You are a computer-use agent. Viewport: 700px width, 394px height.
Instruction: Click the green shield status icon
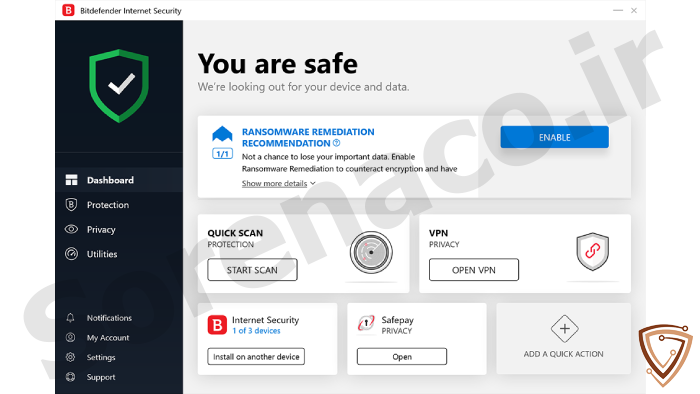tap(119, 86)
